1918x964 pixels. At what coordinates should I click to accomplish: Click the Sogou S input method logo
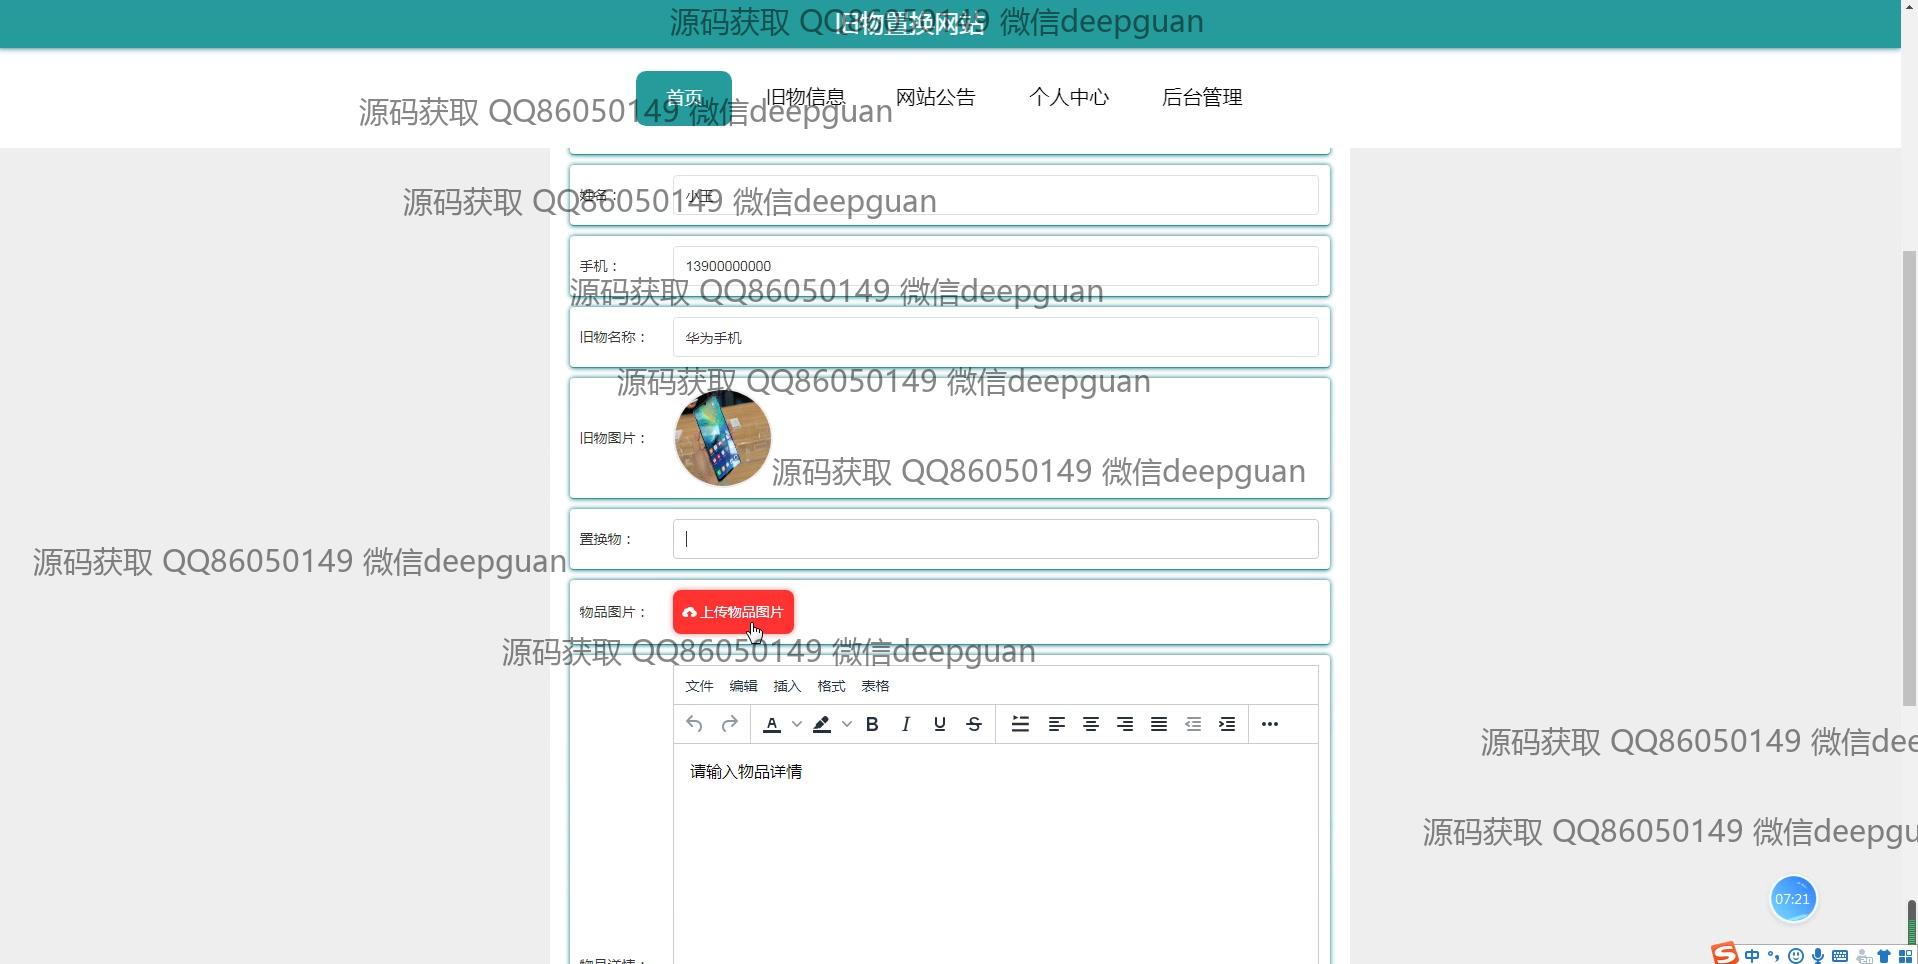tap(1724, 953)
